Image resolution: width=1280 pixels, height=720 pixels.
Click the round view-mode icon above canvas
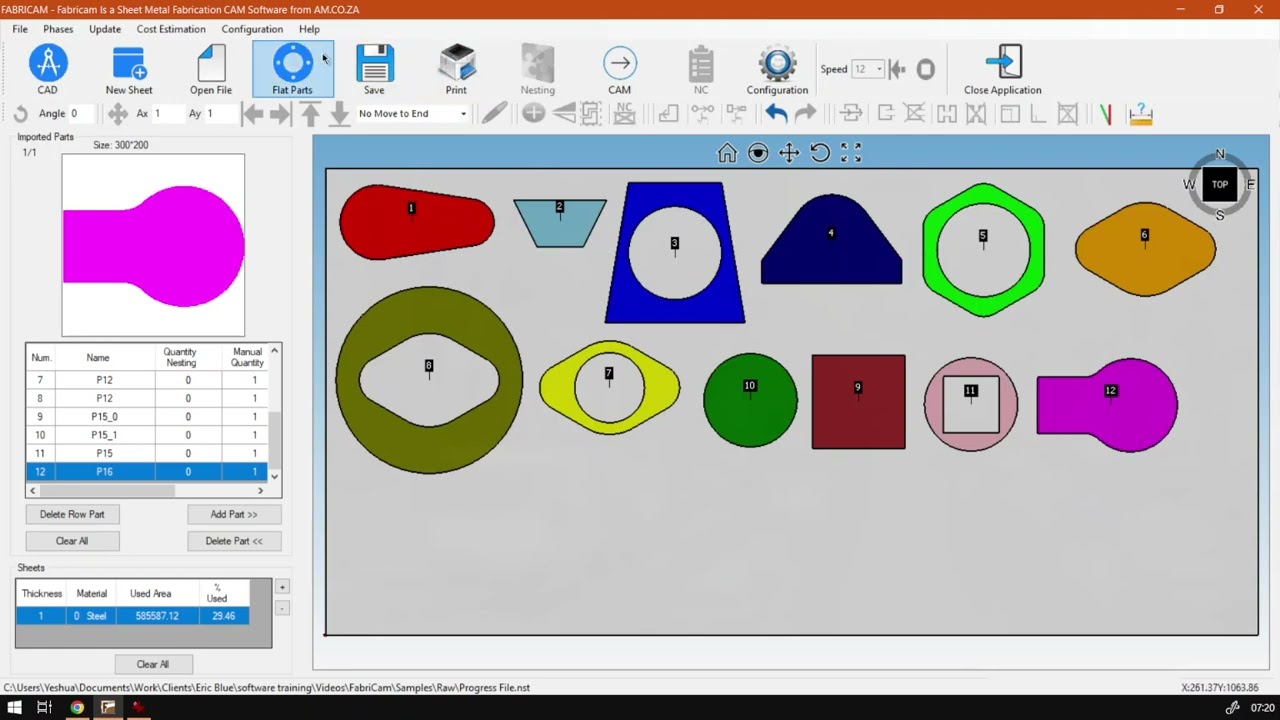point(758,153)
